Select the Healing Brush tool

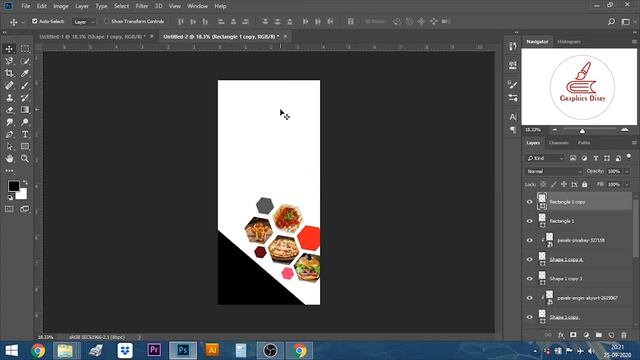(9, 85)
